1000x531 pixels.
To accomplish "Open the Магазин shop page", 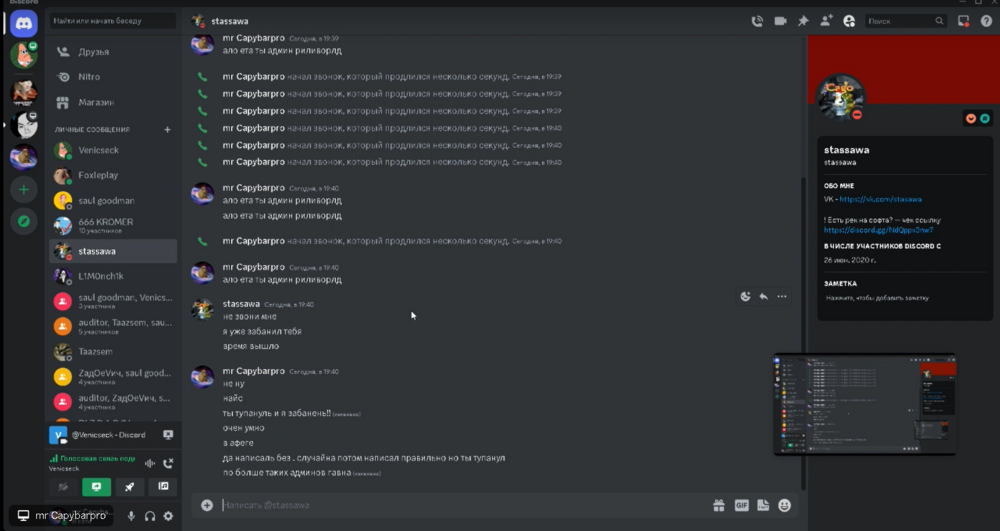I will 113,102.
